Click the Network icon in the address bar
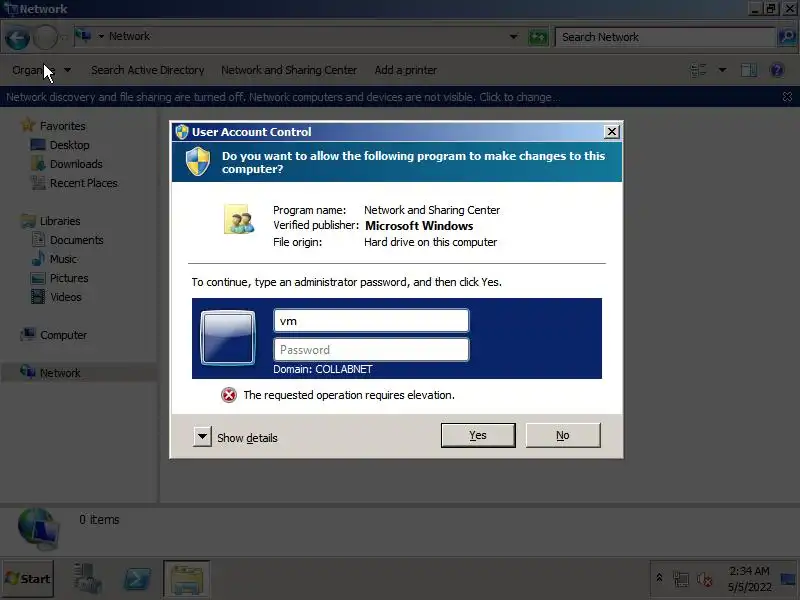Viewport: 800px width, 600px height. point(83,36)
